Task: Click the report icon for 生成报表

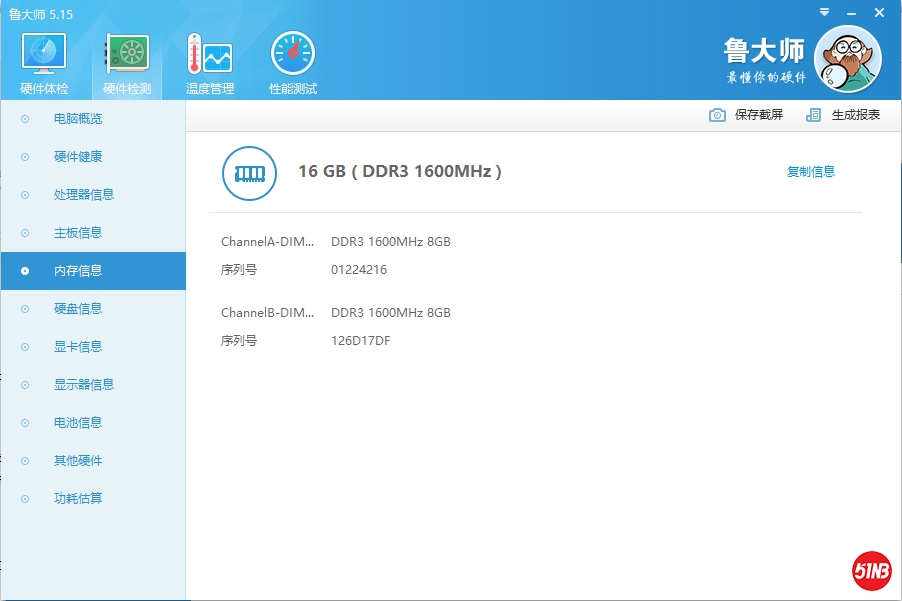Action: tap(814, 115)
